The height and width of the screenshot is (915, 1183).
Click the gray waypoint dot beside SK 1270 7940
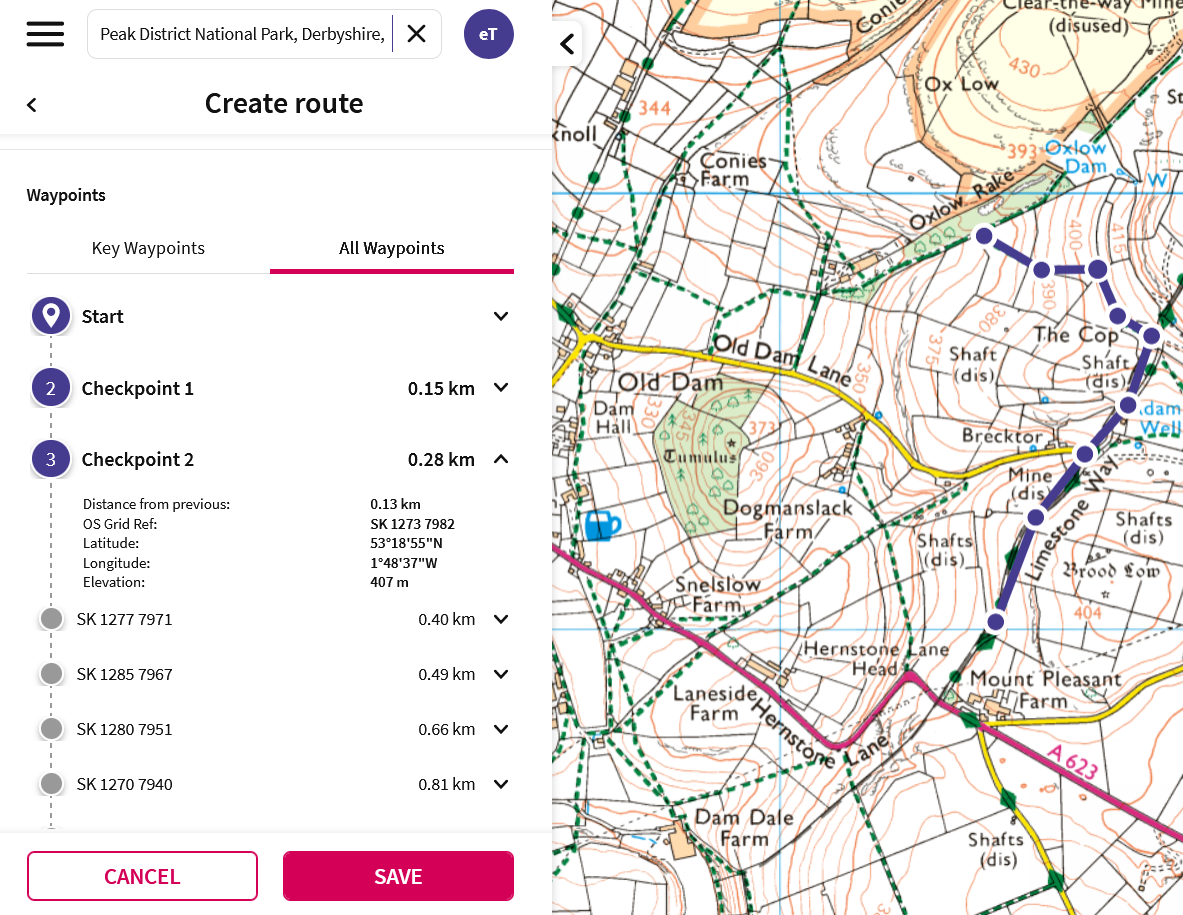[x=51, y=783]
